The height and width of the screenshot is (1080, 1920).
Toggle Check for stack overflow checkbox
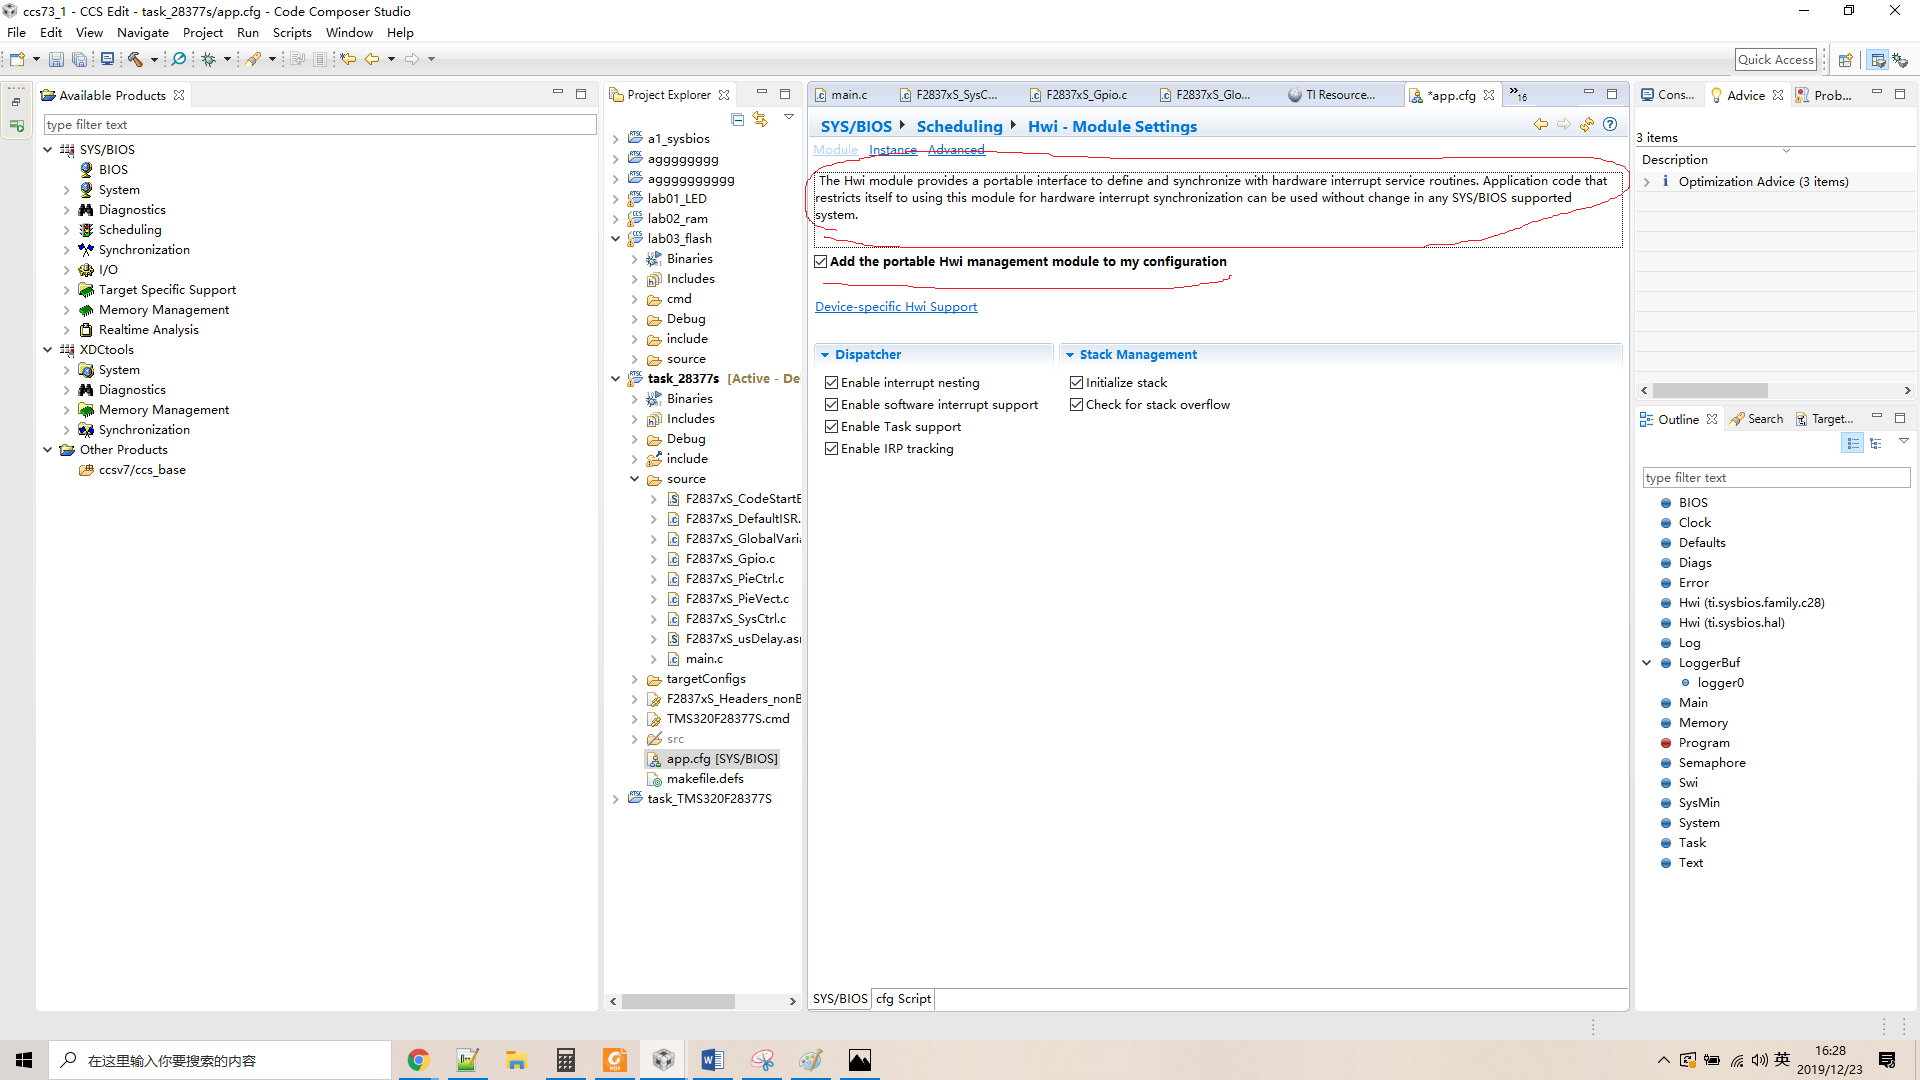point(1076,404)
